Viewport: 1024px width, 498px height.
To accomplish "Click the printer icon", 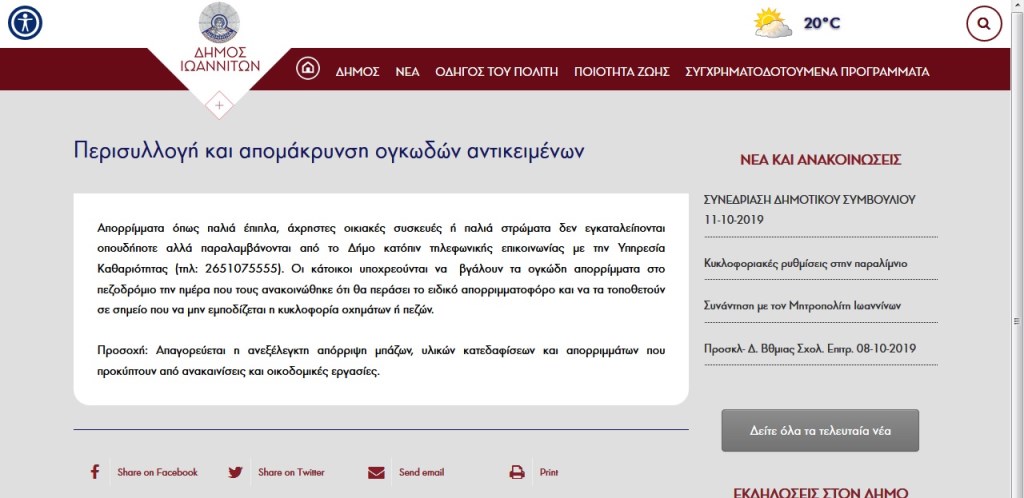I will point(517,472).
